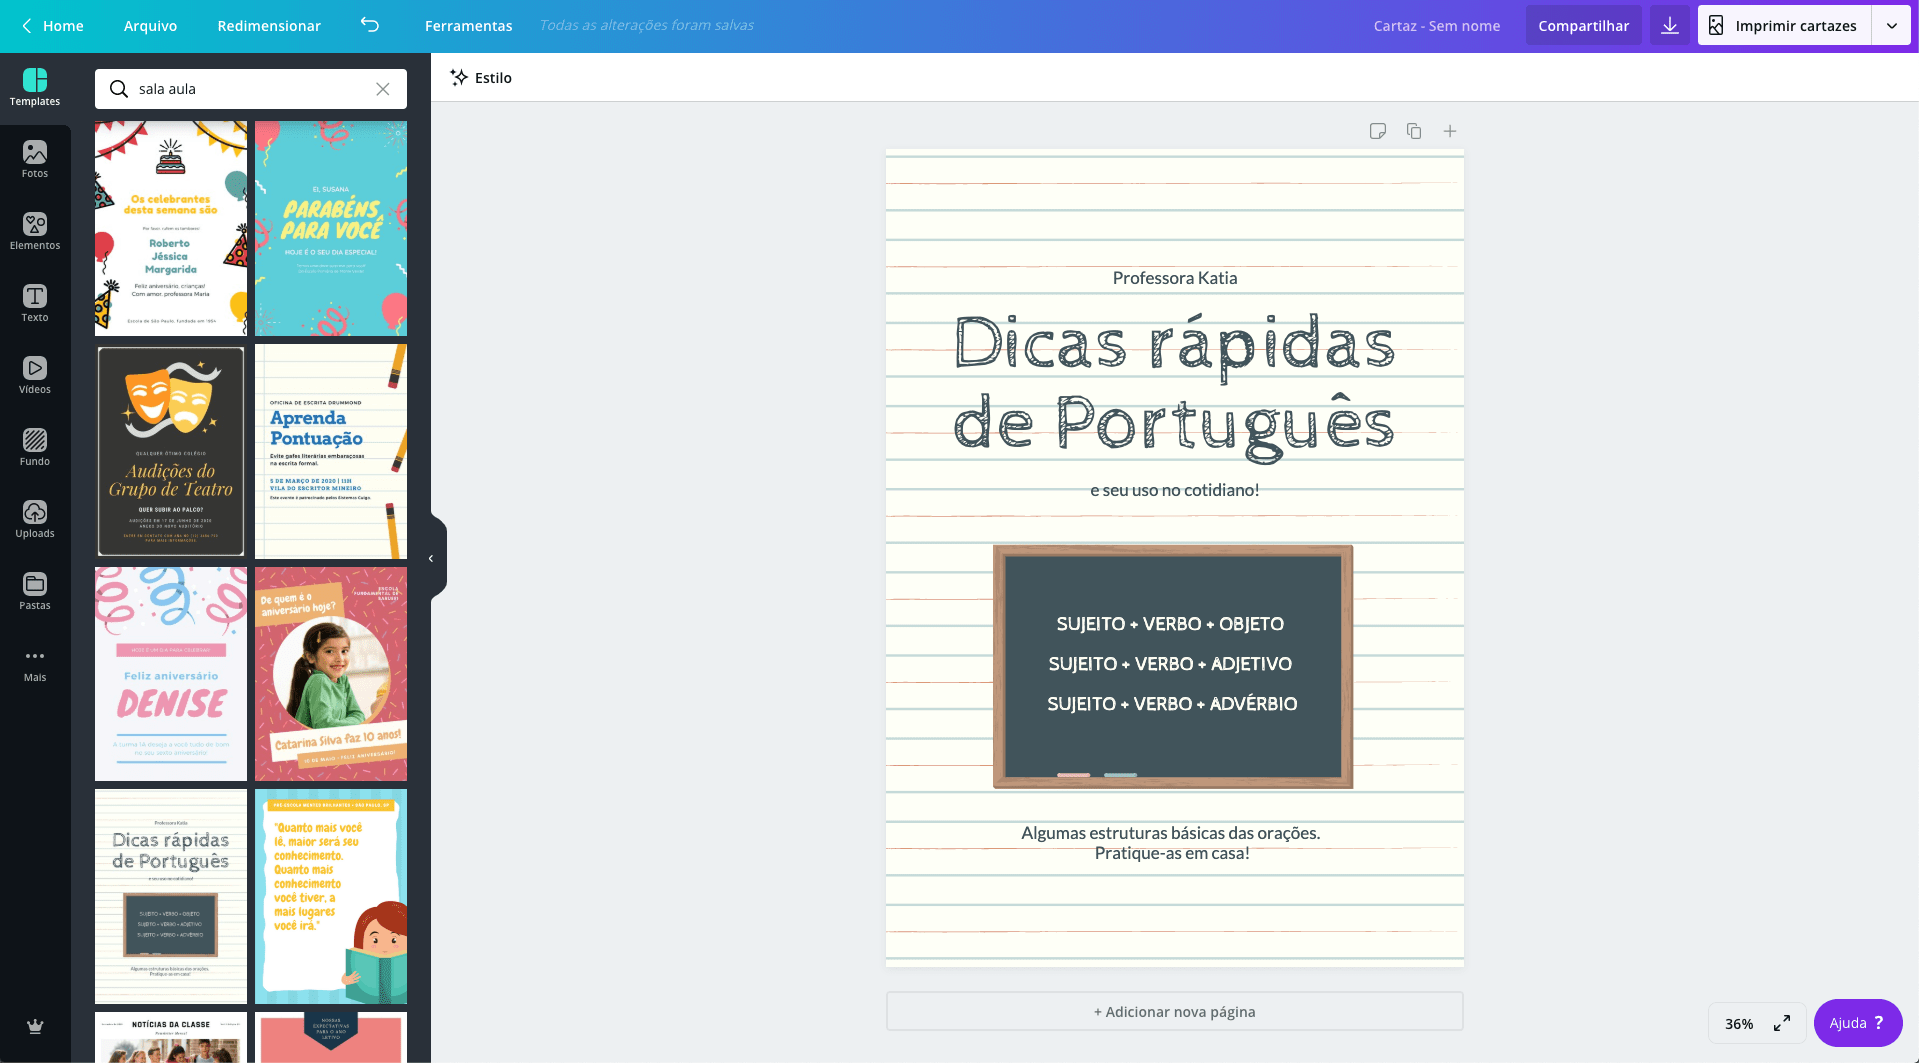The image size is (1919, 1063).
Task: Select the Aprenda Pontuação template
Action: point(331,451)
